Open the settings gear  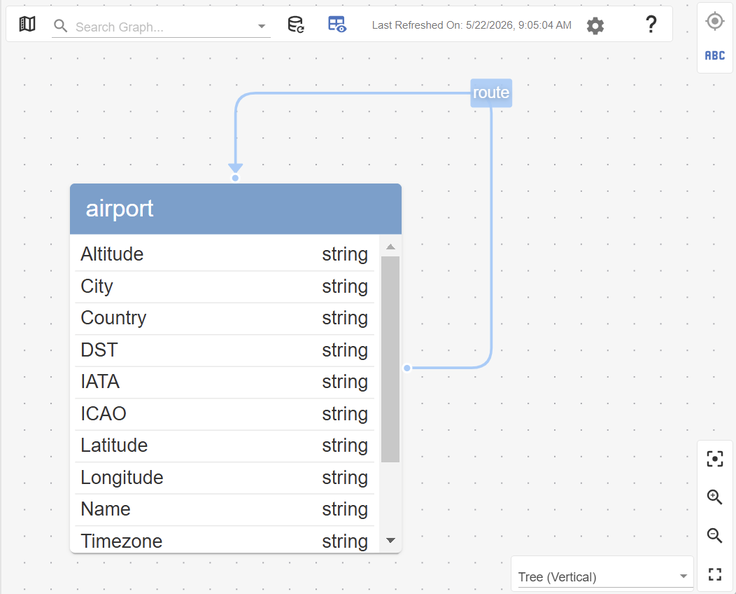(595, 25)
